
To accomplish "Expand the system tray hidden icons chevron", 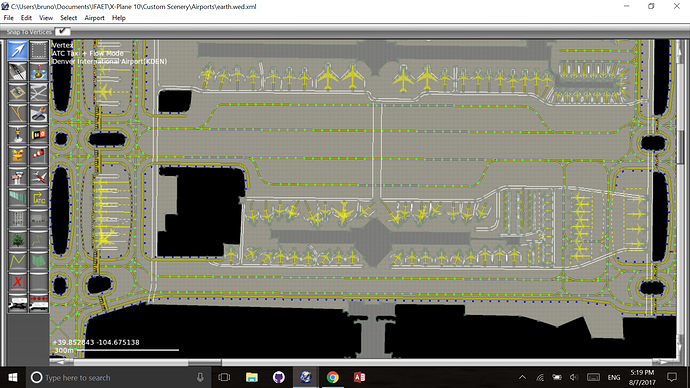I will coord(522,377).
